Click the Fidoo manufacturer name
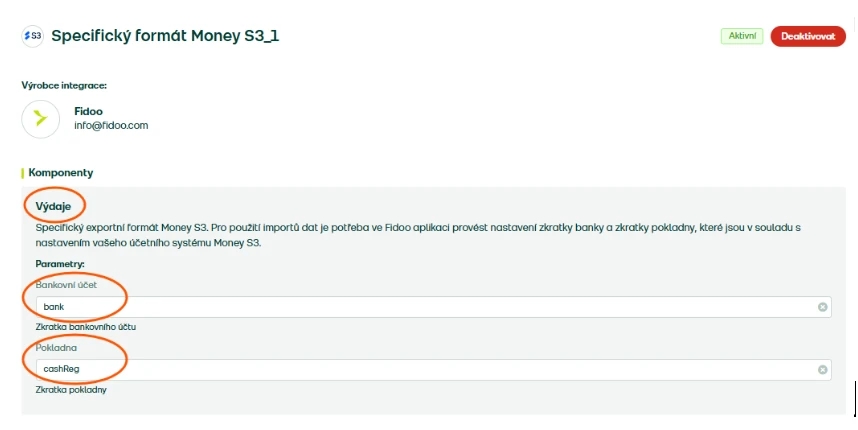858x430 pixels. (x=88, y=111)
